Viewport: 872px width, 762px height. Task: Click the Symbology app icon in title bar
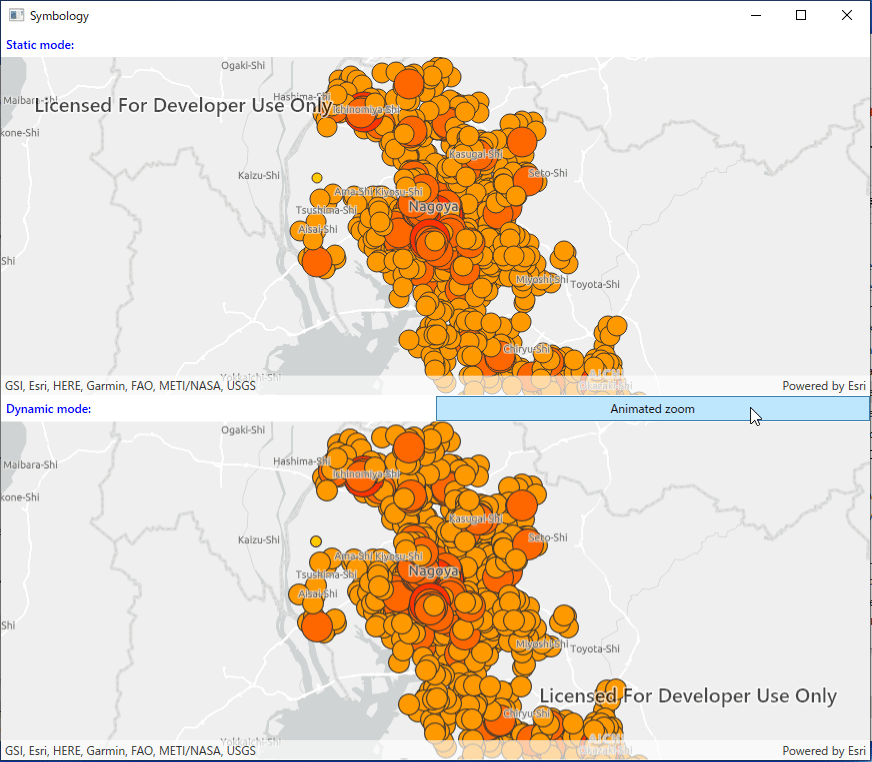16,15
